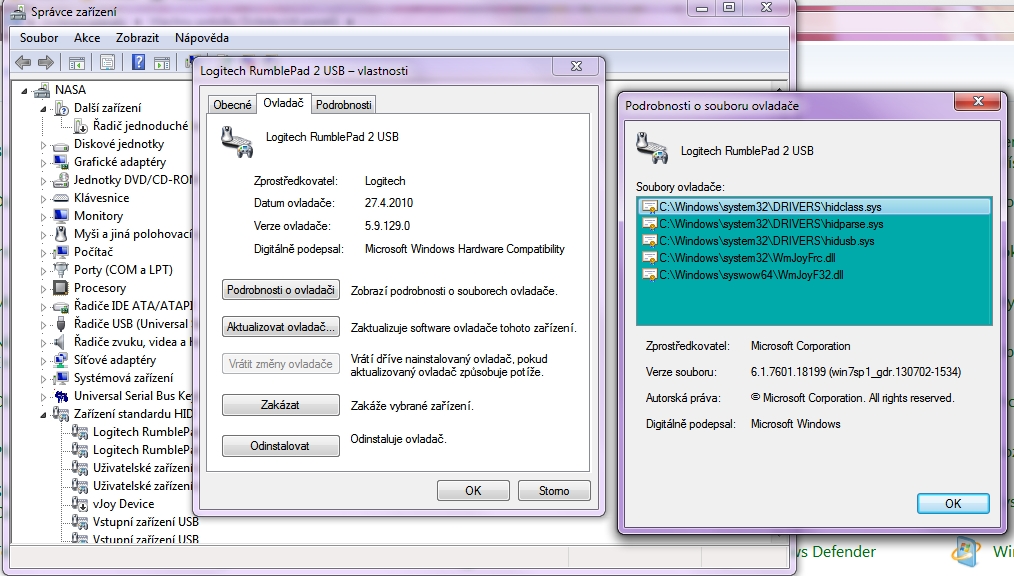Expand the Klávesnice node
Screen dimensions: 1014x576
coord(44,199)
